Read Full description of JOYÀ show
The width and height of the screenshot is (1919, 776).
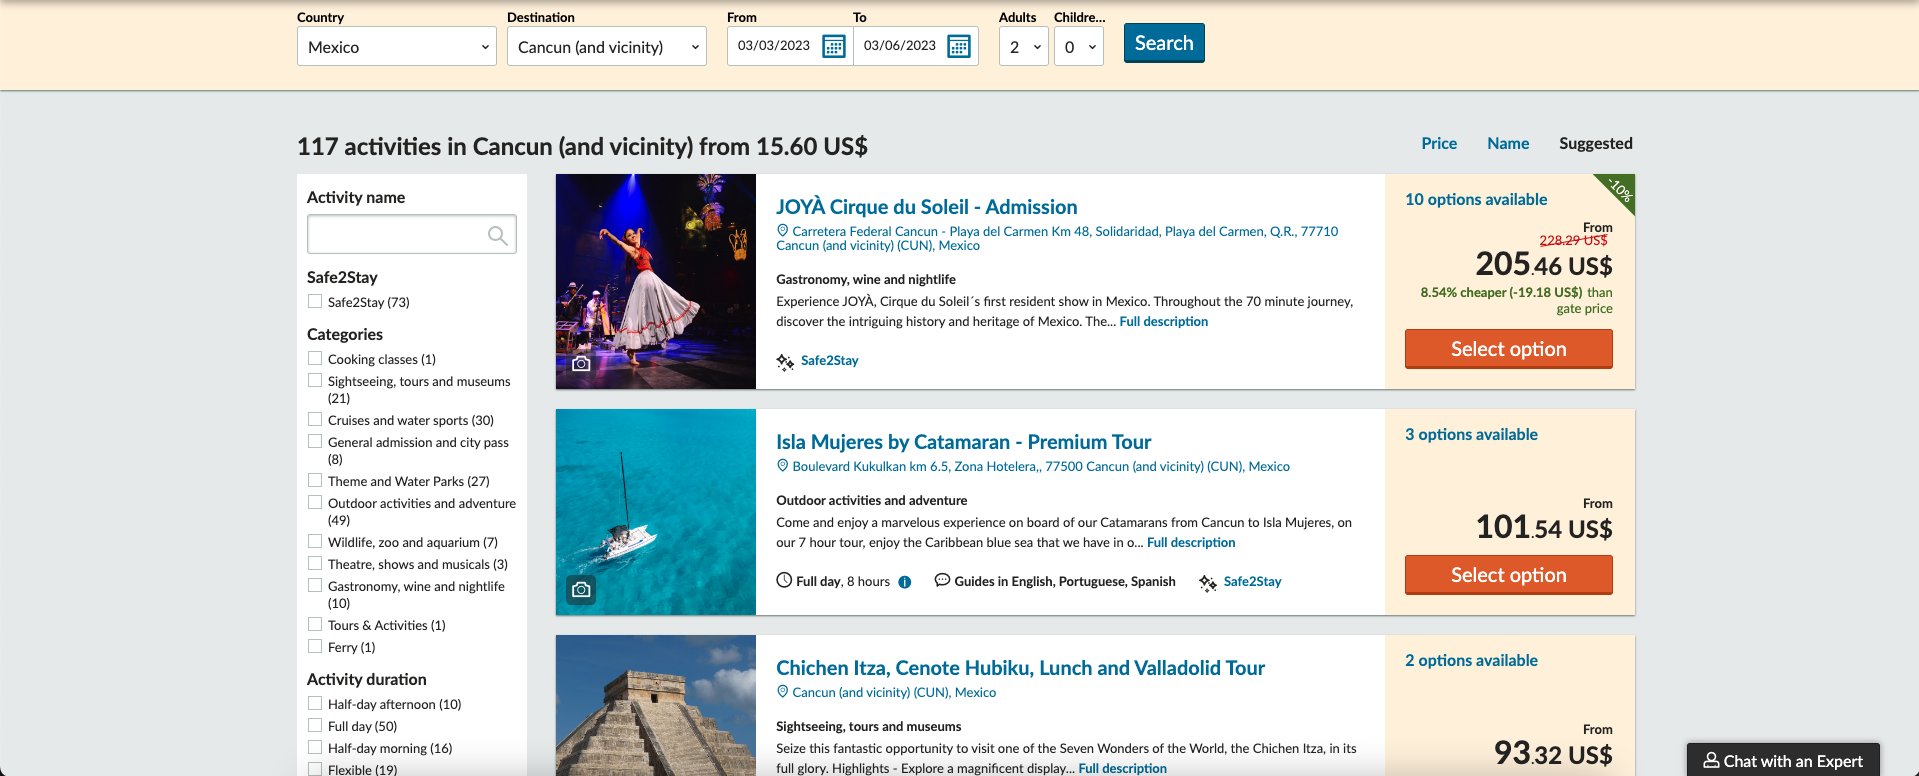1164,321
